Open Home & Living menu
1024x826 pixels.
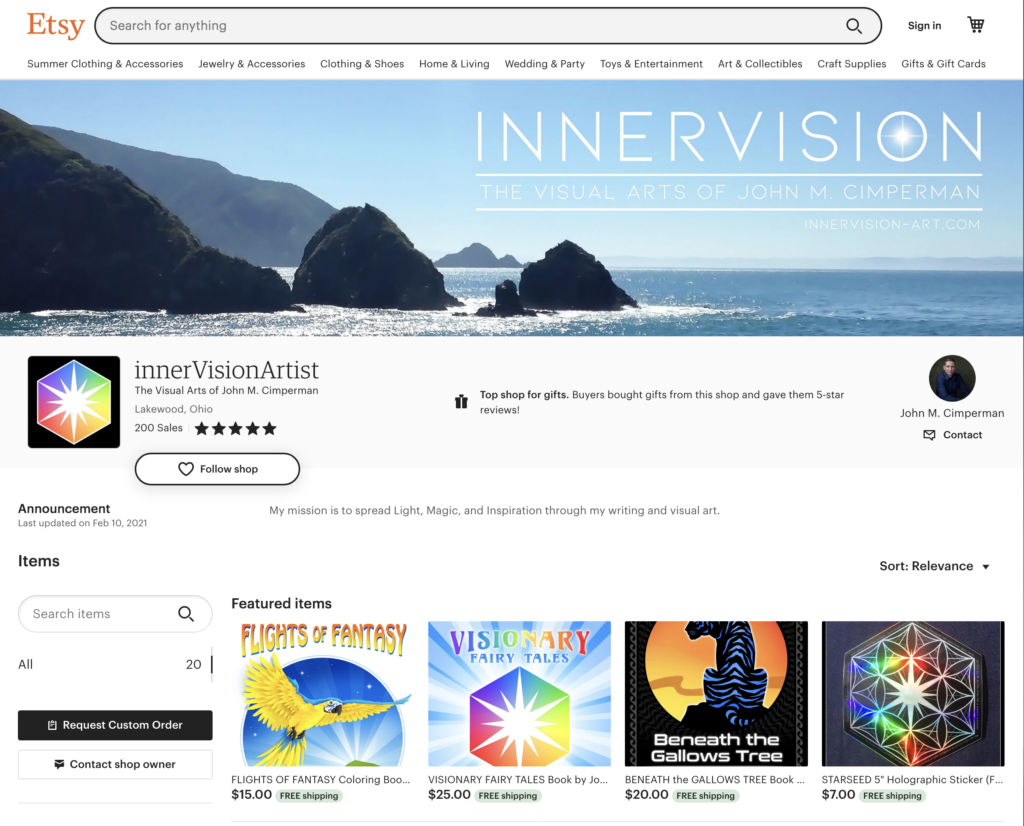click(x=454, y=64)
